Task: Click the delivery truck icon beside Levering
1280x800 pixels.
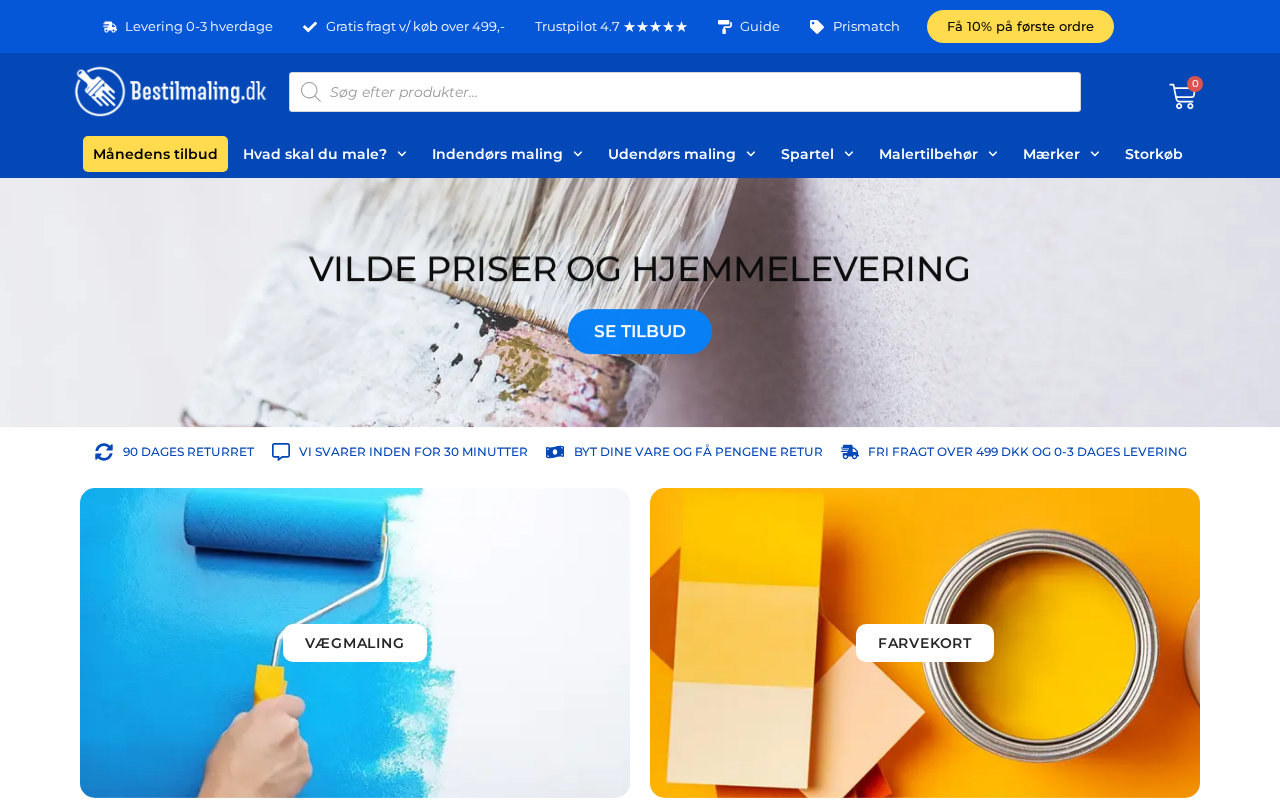Action: (110, 27)
